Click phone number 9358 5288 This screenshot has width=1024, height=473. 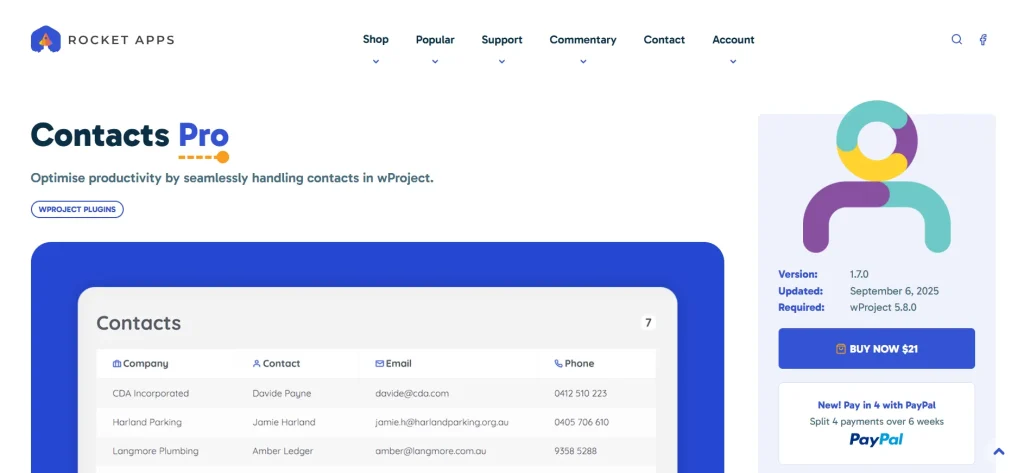click(575, 451)
